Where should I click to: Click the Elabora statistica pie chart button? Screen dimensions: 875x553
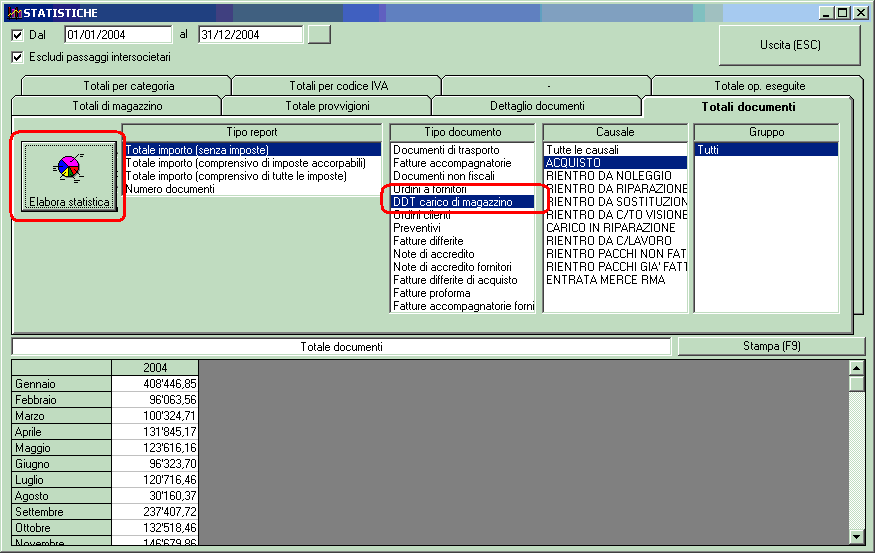pos(69,176)
